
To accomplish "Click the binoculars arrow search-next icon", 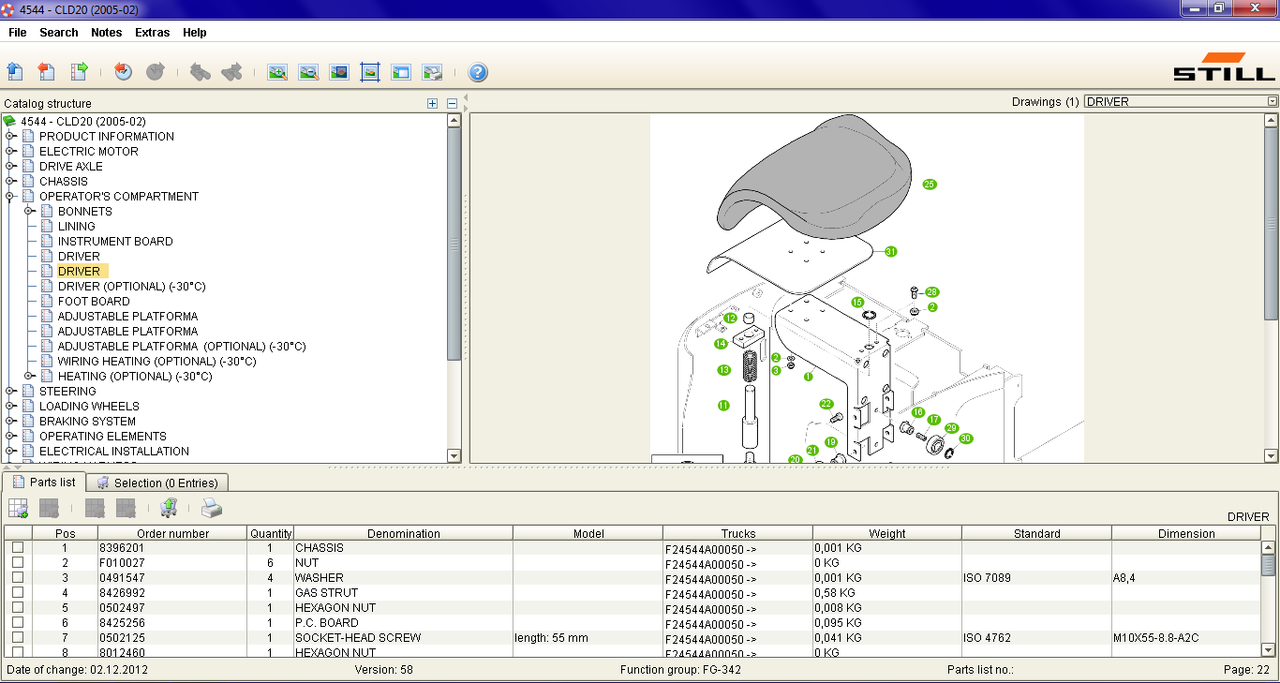I will pos(232,71).
